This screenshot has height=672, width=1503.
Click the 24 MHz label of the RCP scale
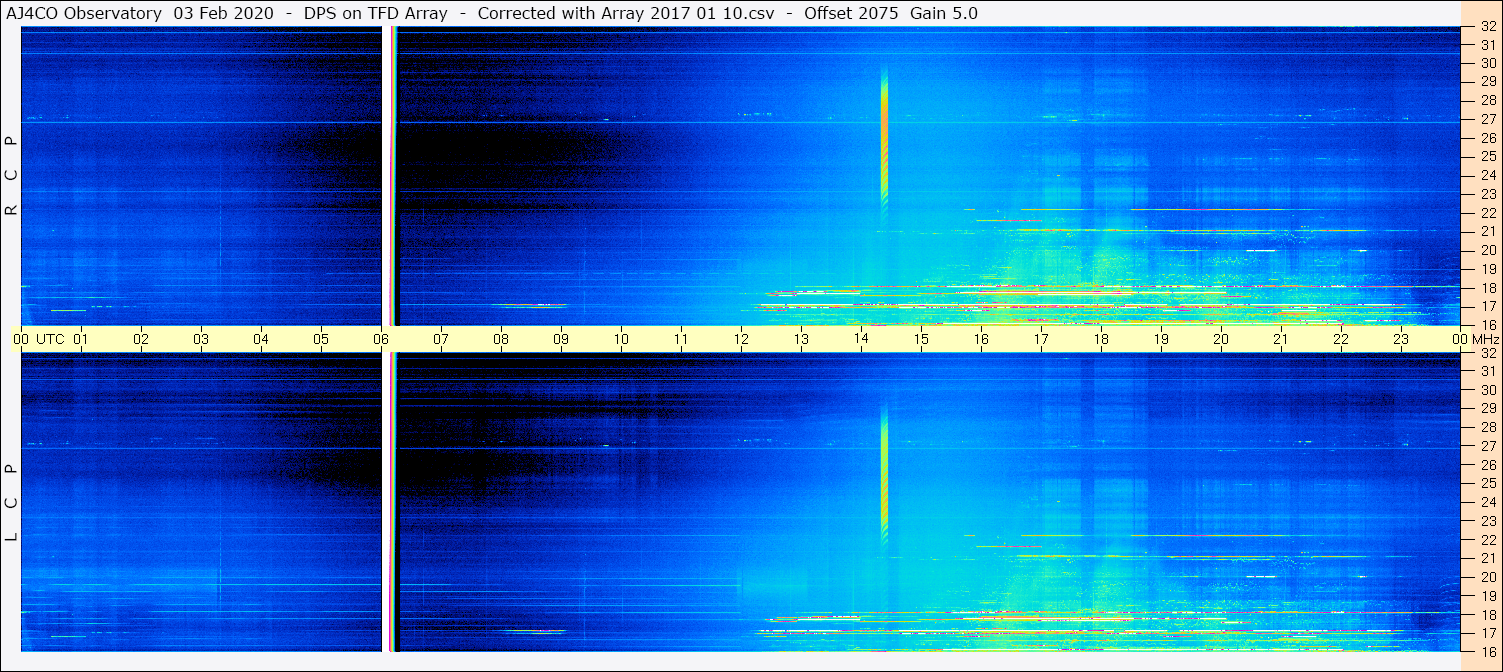tap(1488, 175)
